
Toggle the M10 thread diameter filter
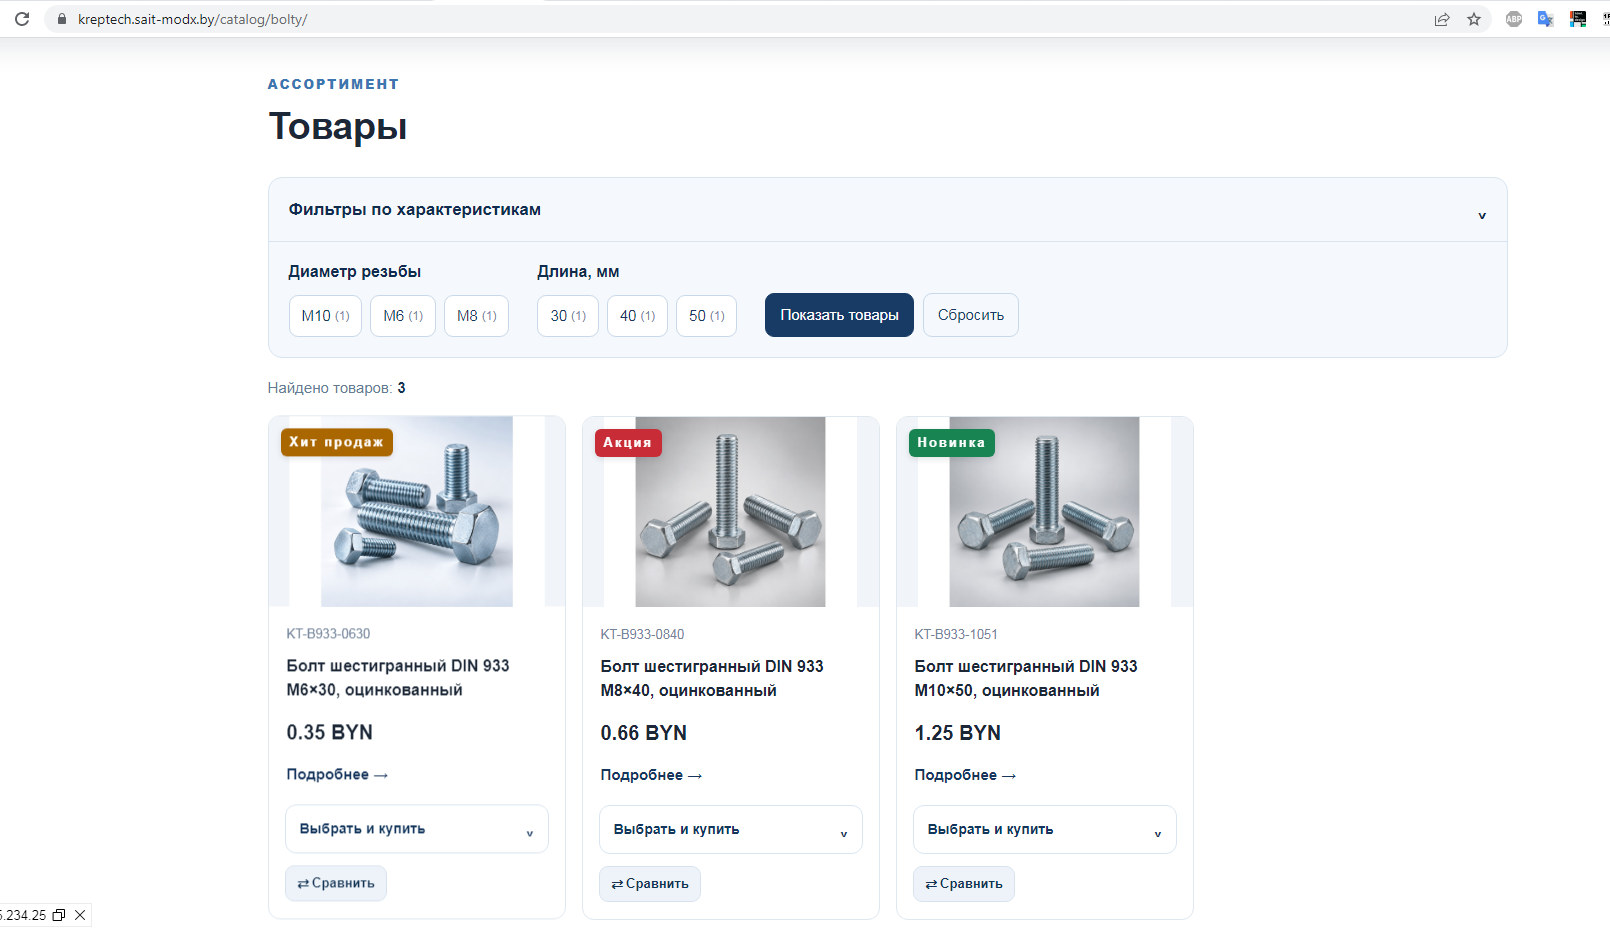325,316
